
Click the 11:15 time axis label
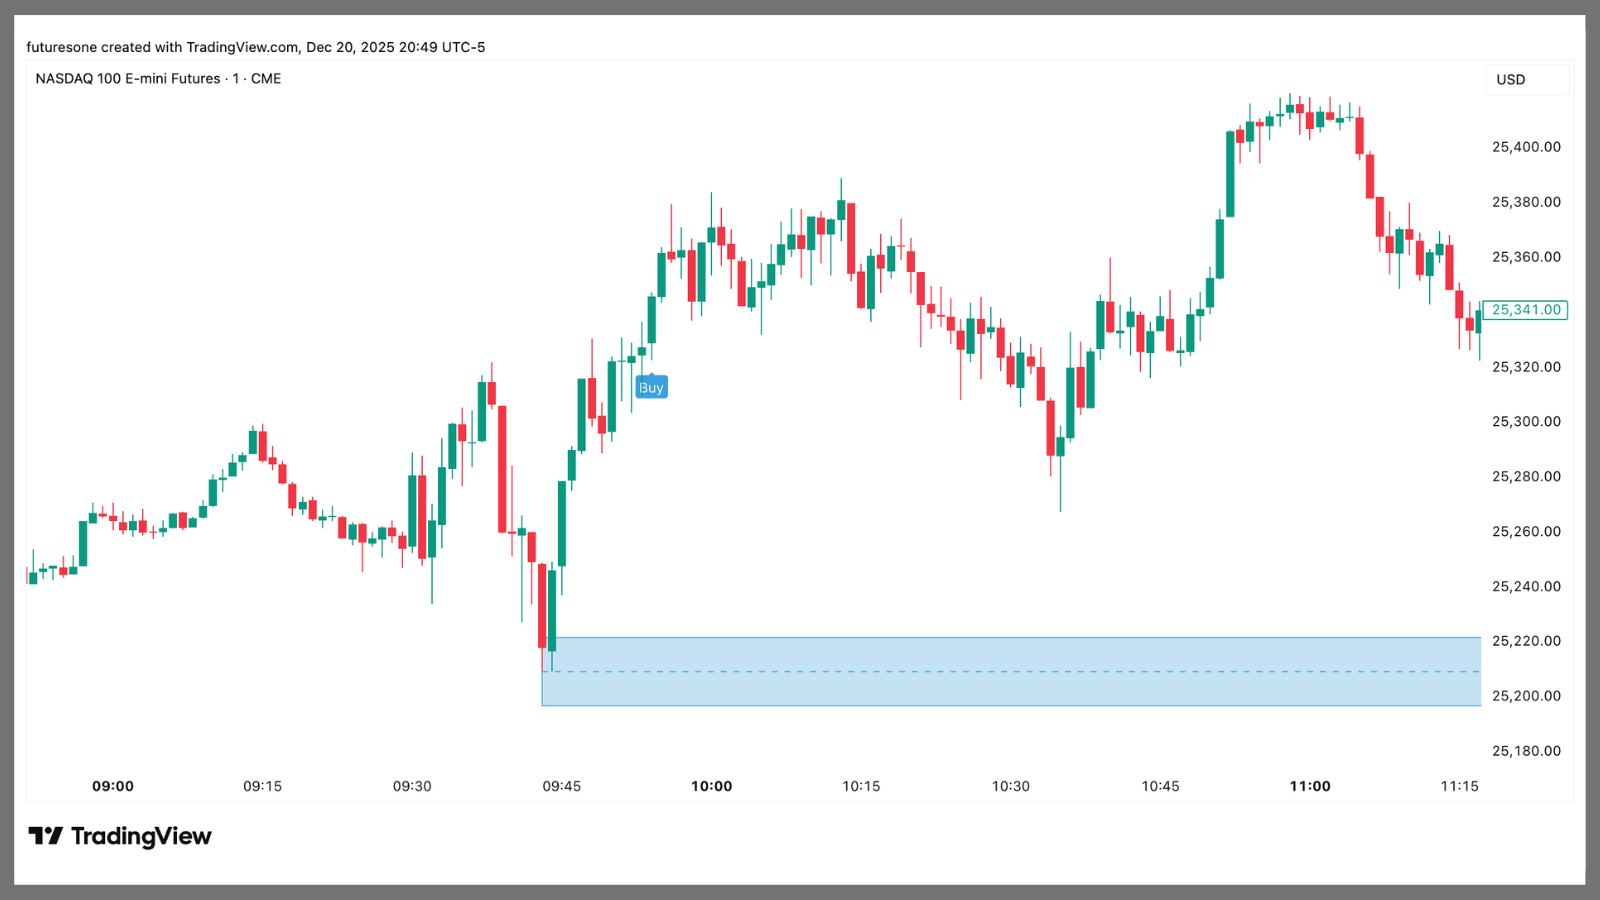point(1459,786)
